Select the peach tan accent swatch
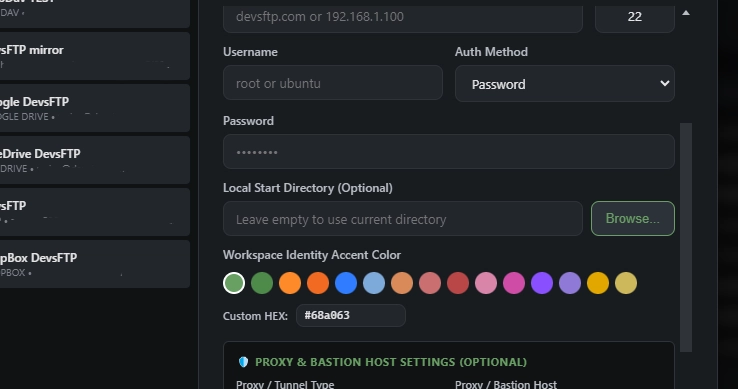The width and height of the screenshot is (738, 389). (402, 283)
